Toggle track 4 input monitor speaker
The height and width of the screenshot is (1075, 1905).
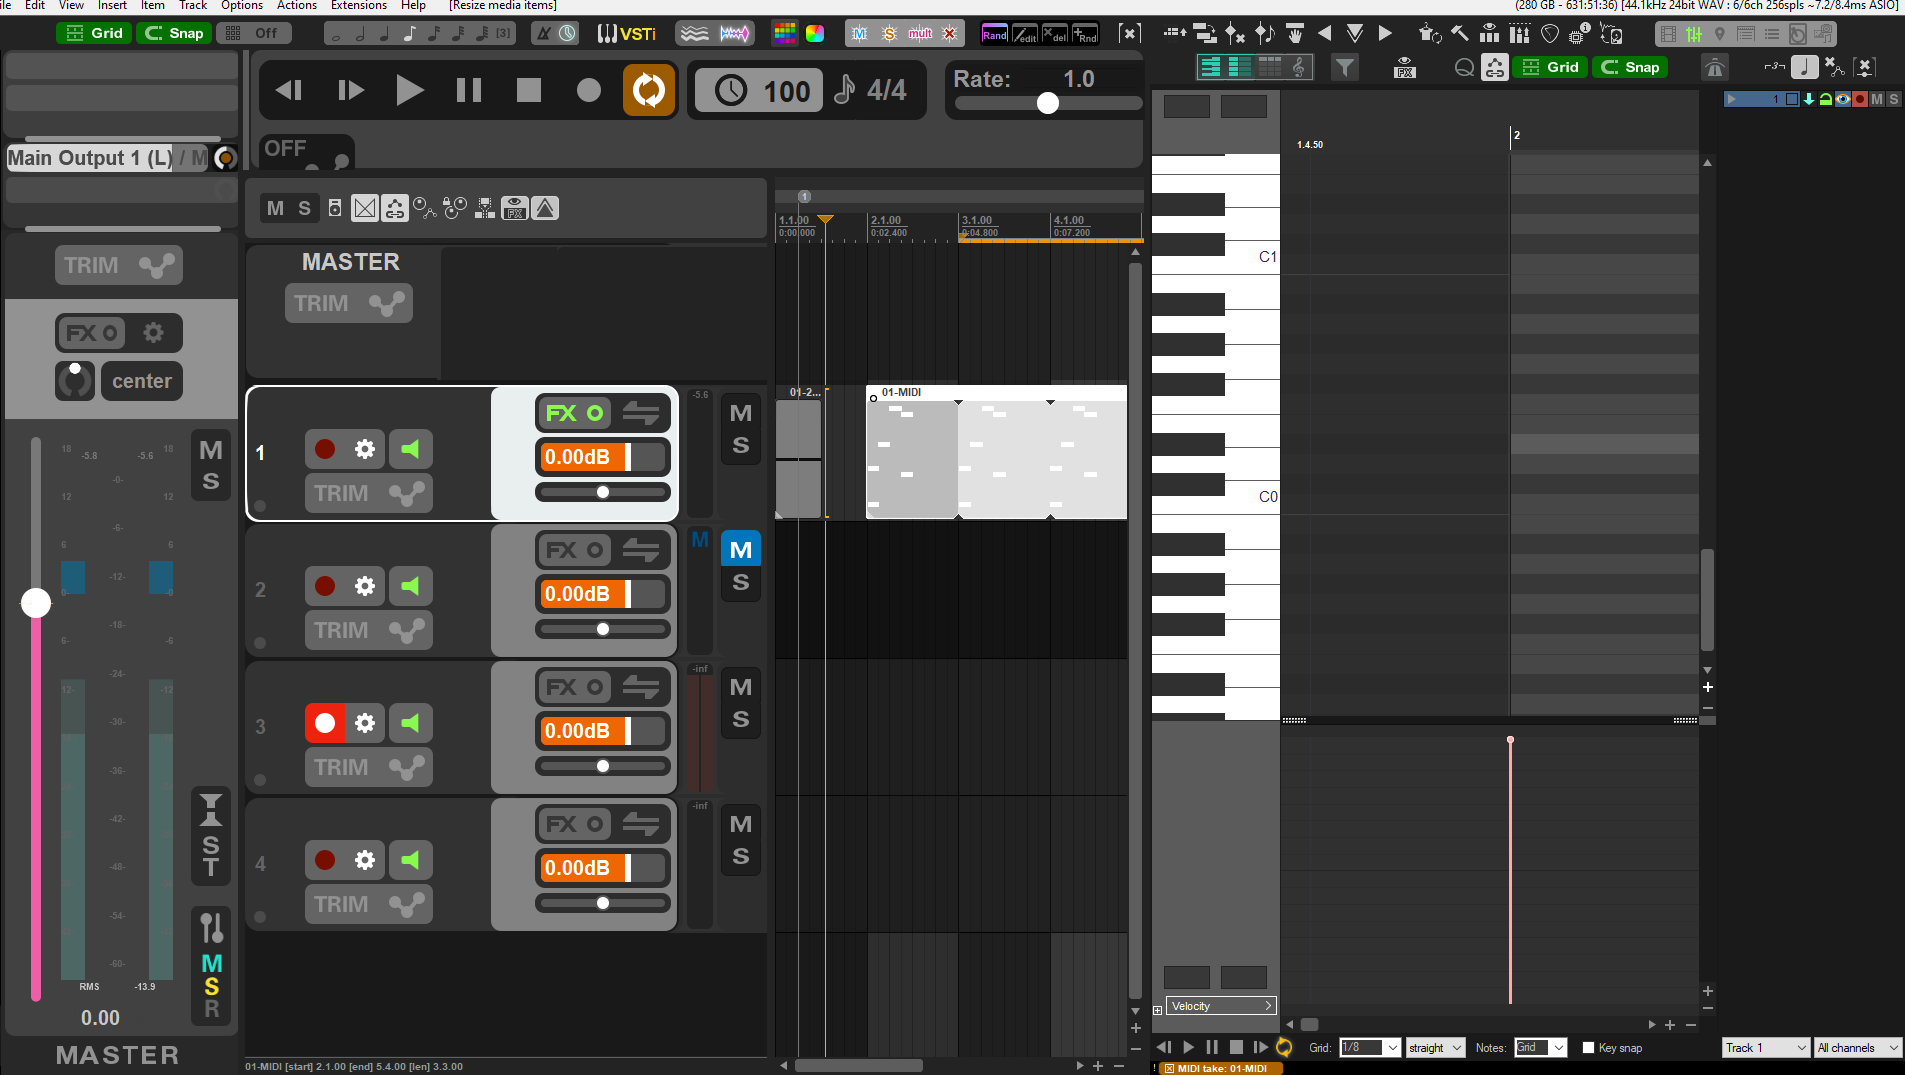coord(410,860)
